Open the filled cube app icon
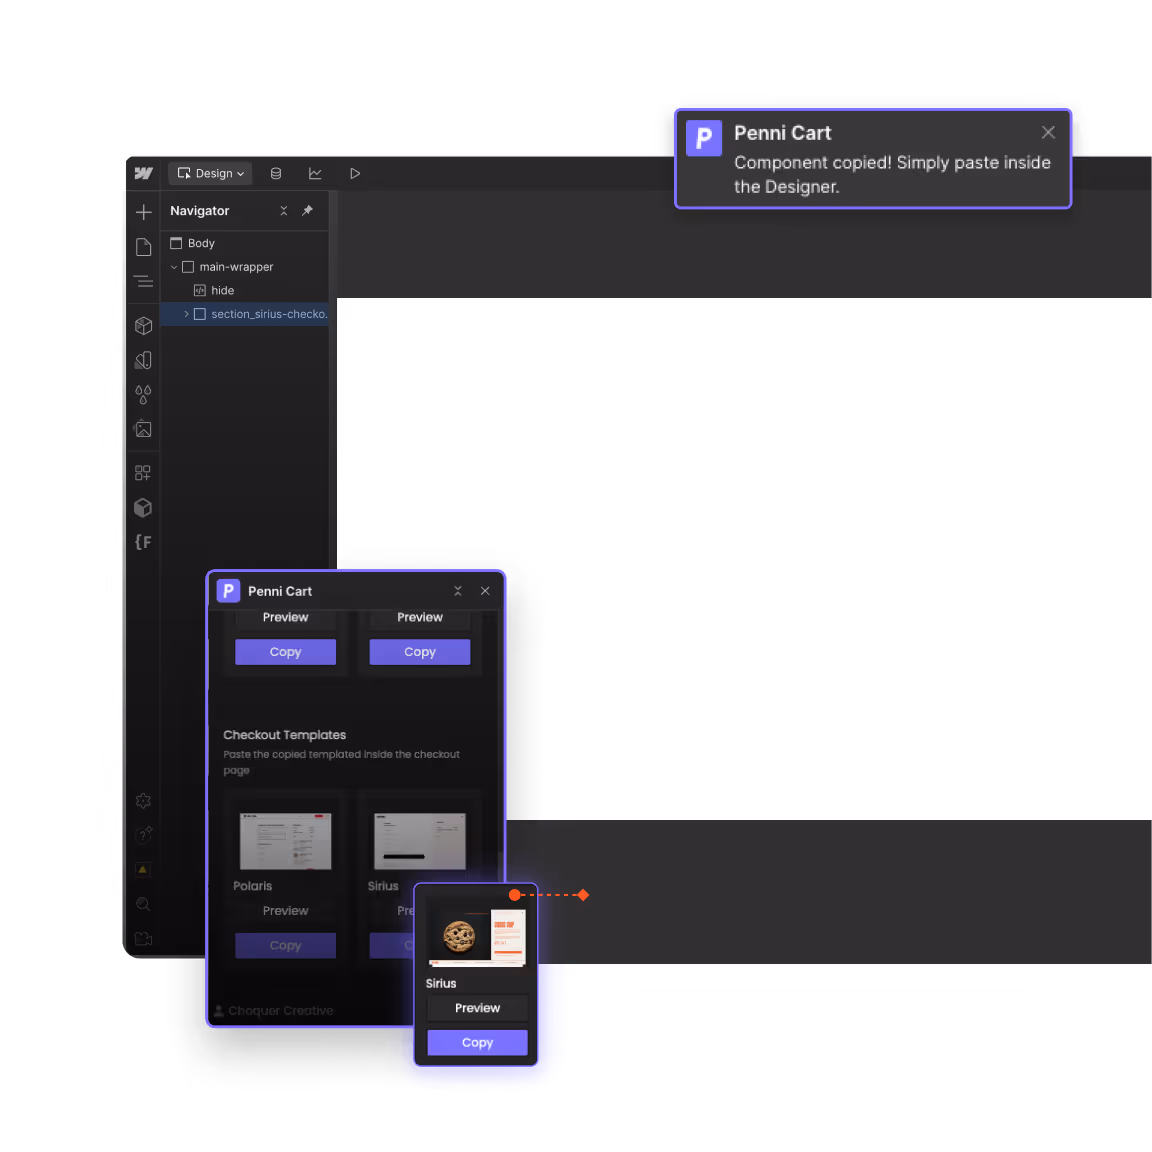 [x=143, y=508]
